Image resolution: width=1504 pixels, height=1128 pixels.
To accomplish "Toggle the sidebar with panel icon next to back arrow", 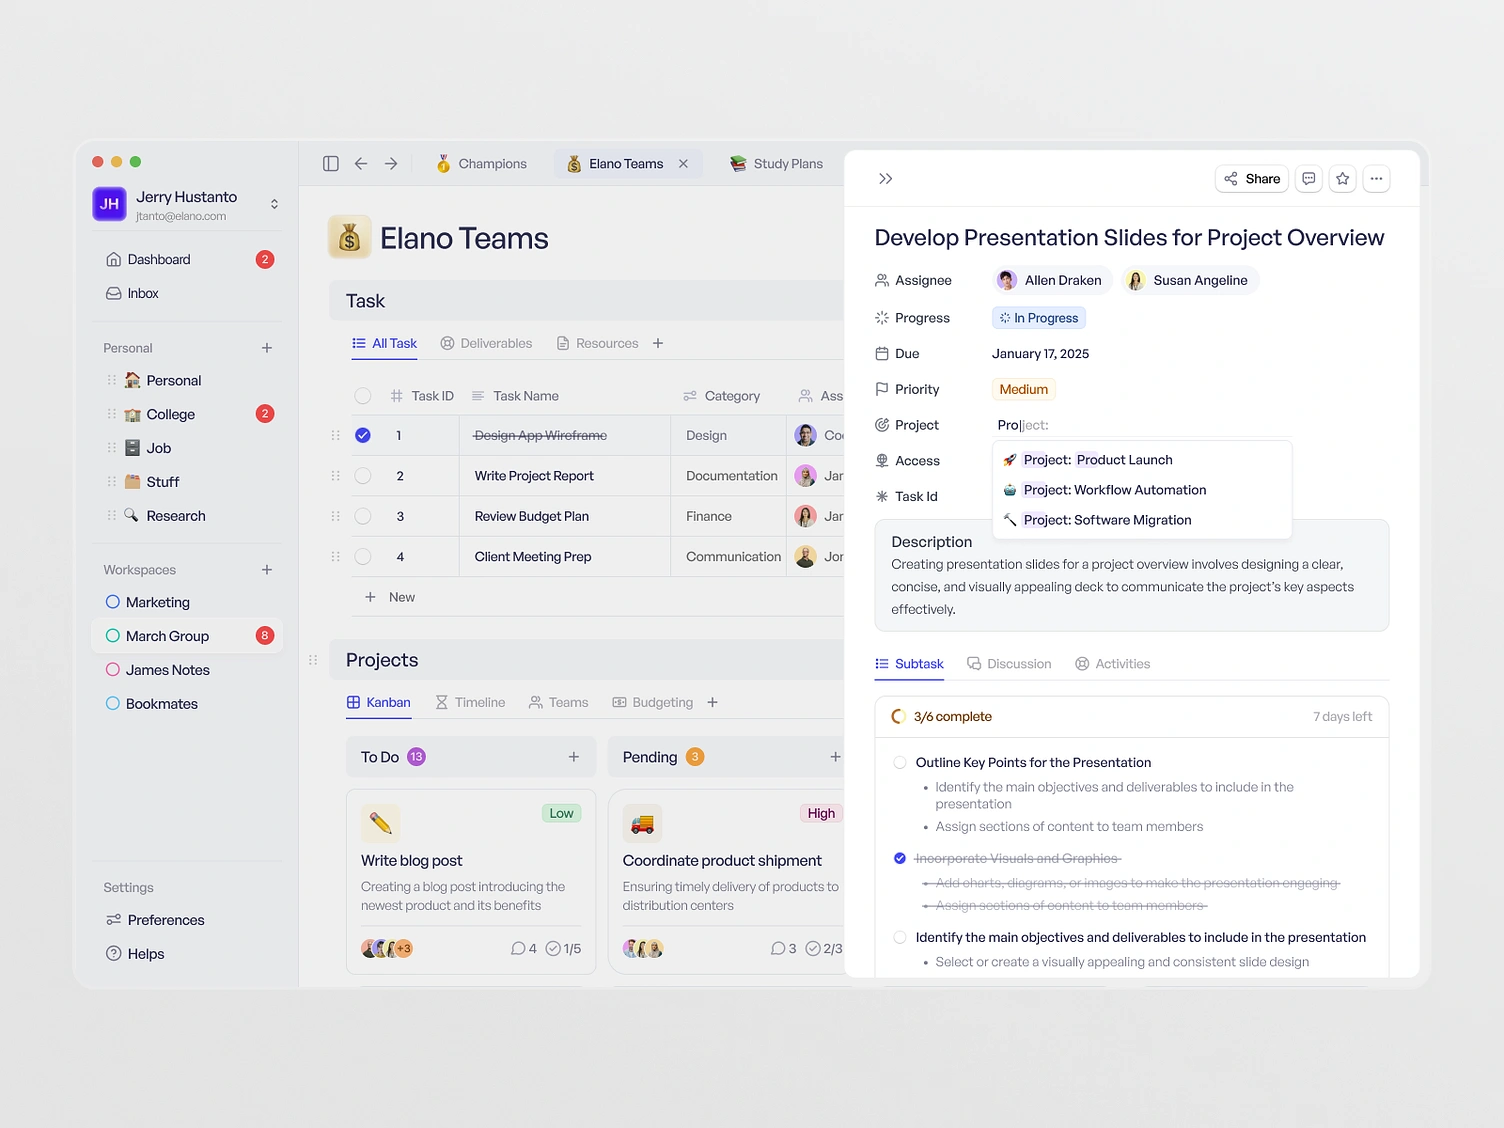I will click(330, 163).
